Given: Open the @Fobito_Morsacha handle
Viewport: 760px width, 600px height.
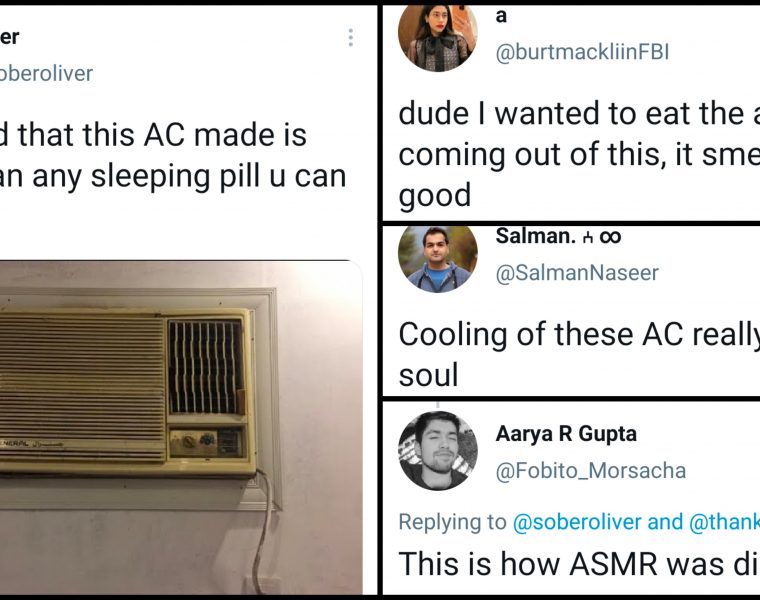Looking at the screenshot, I should coord(590,471).
